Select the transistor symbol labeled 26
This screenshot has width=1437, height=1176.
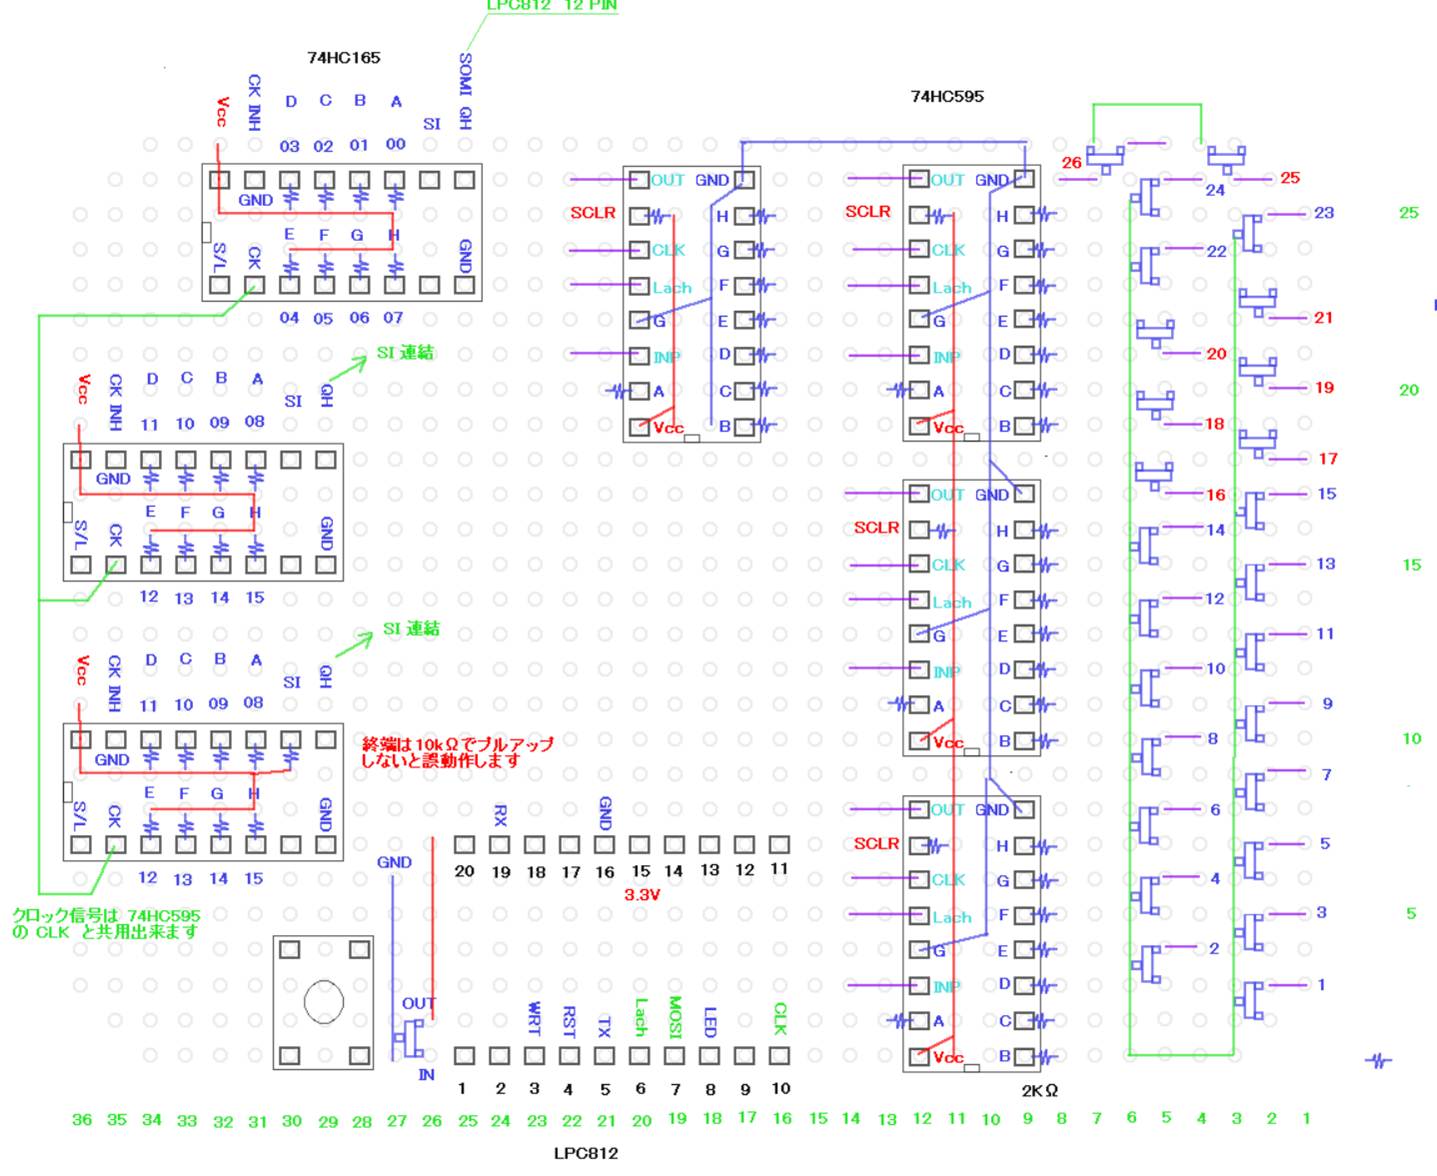point(1105,158)
